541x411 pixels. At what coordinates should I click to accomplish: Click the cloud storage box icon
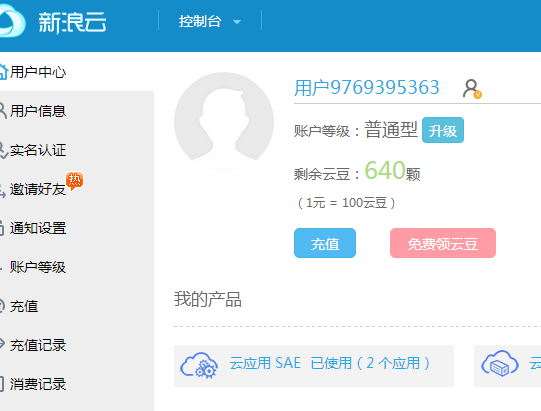(500, 363)
